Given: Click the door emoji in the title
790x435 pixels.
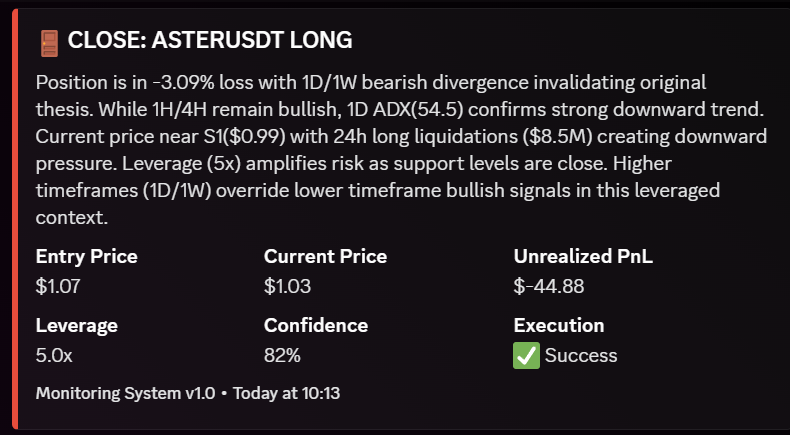Looking at the screenshot, I should 49,41.
